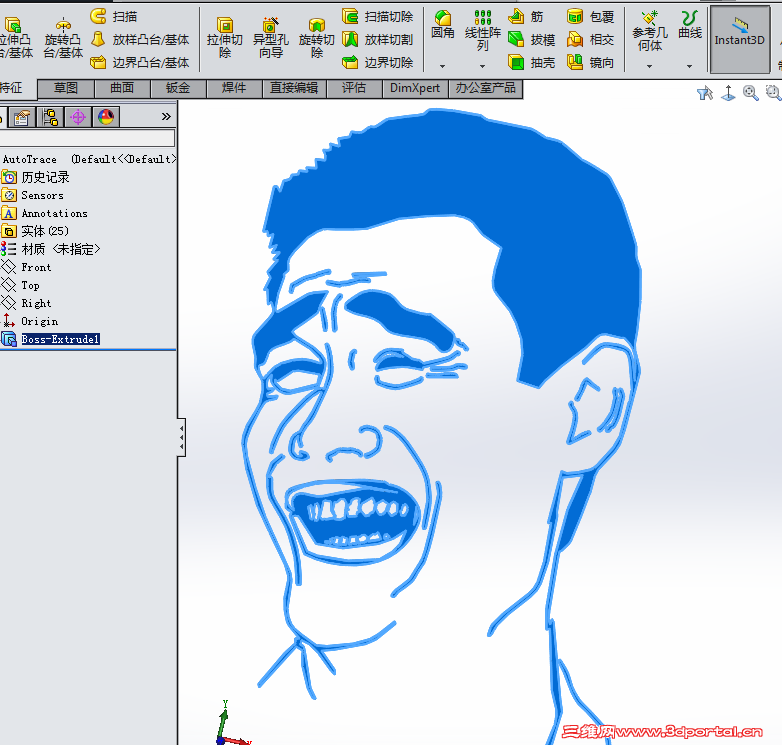
Task: Click the Revolved Cut (旋转切除) tool
Action: tap(316, 39)
